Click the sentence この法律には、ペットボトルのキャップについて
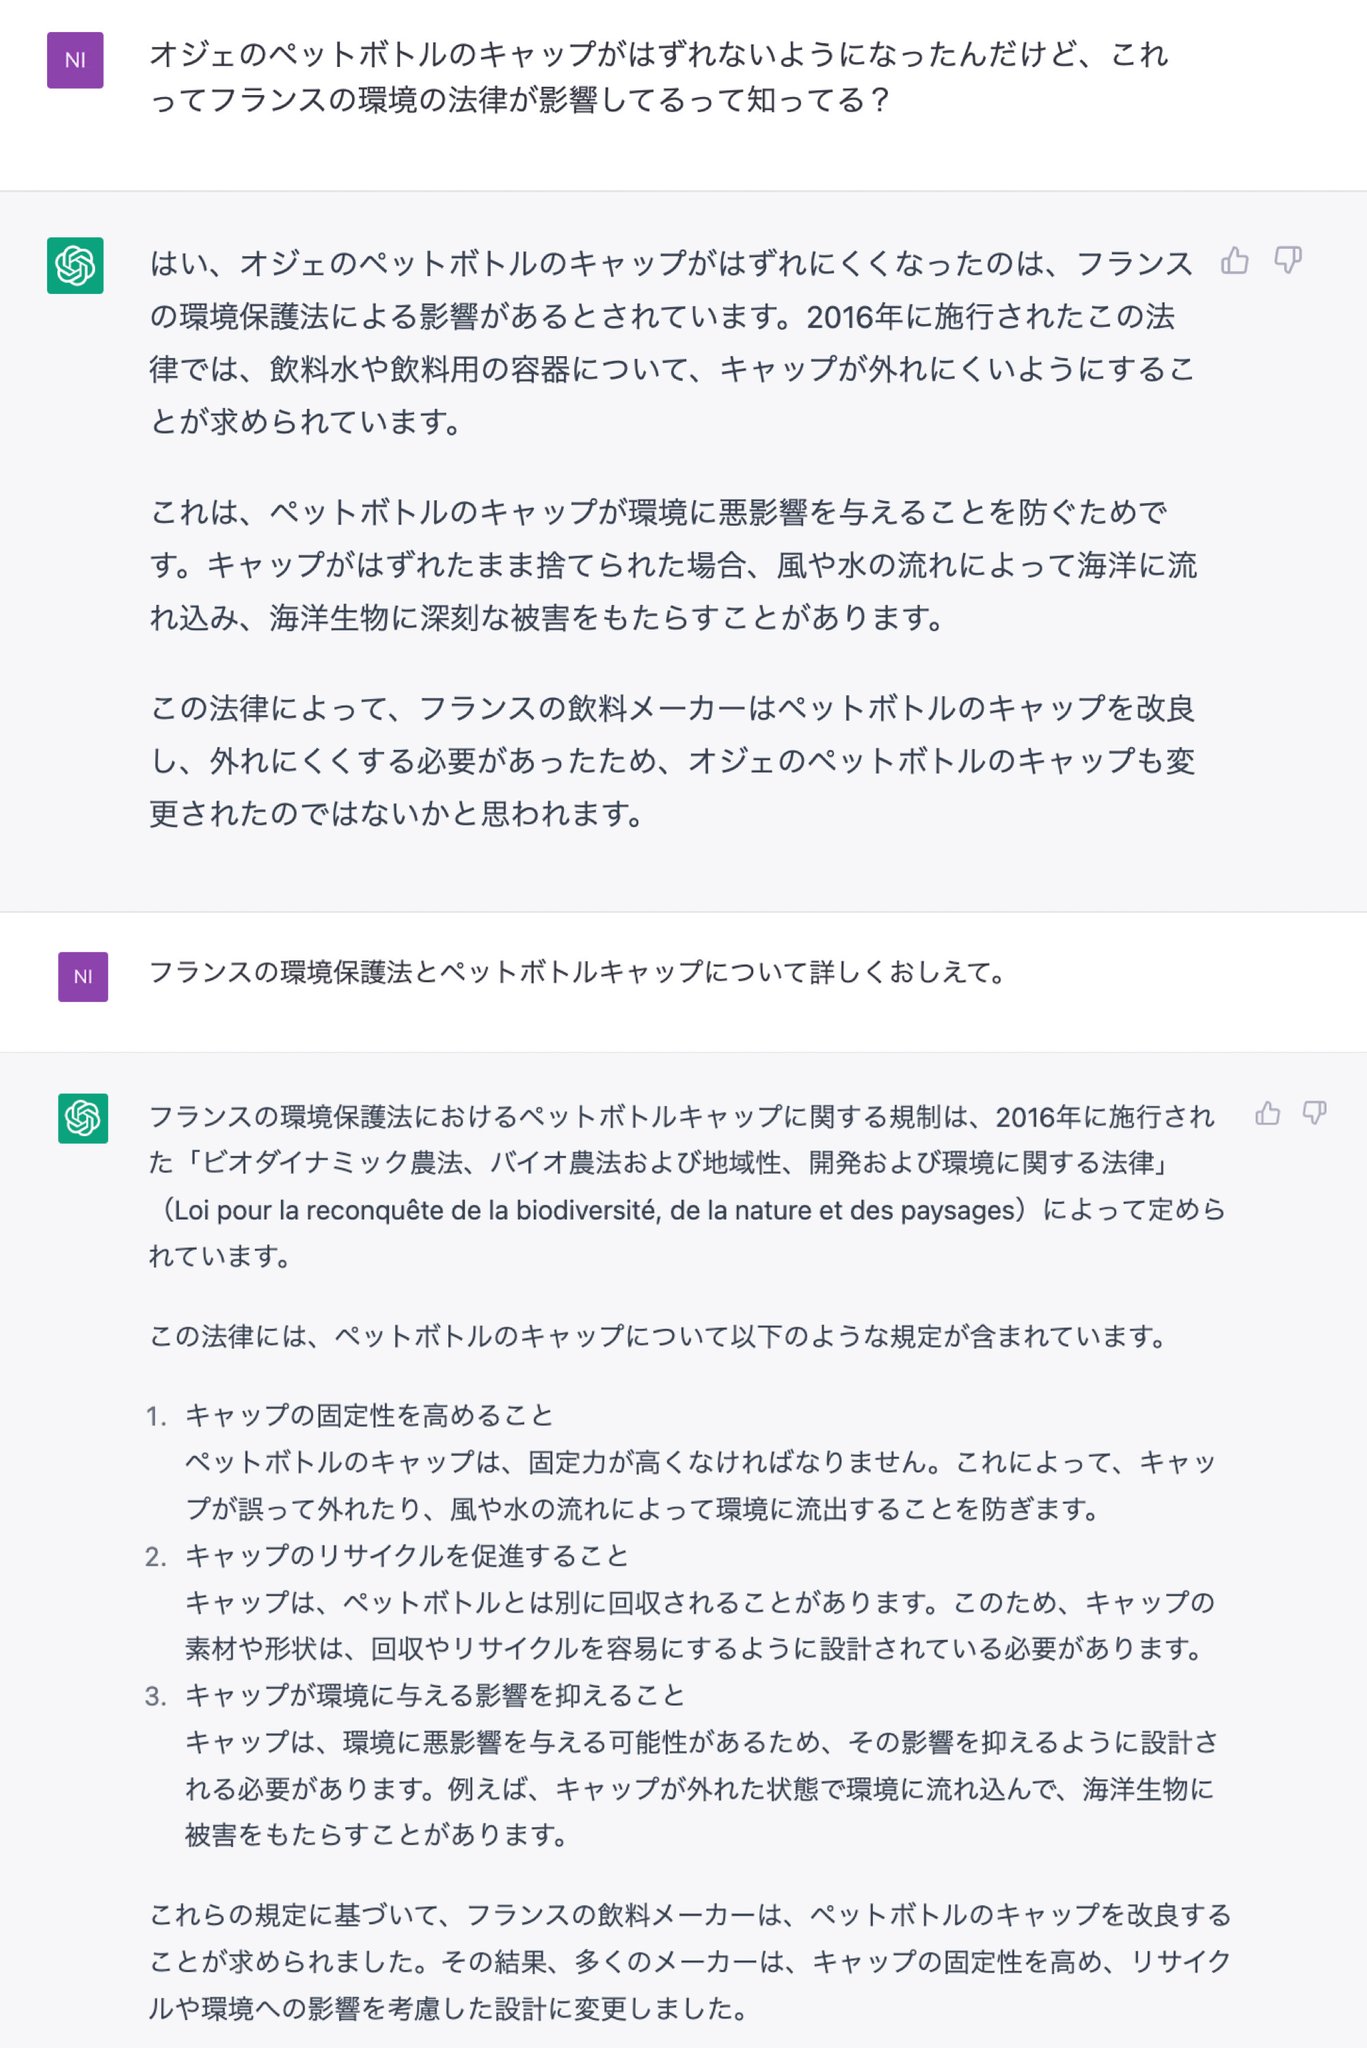 [658, 1336]
